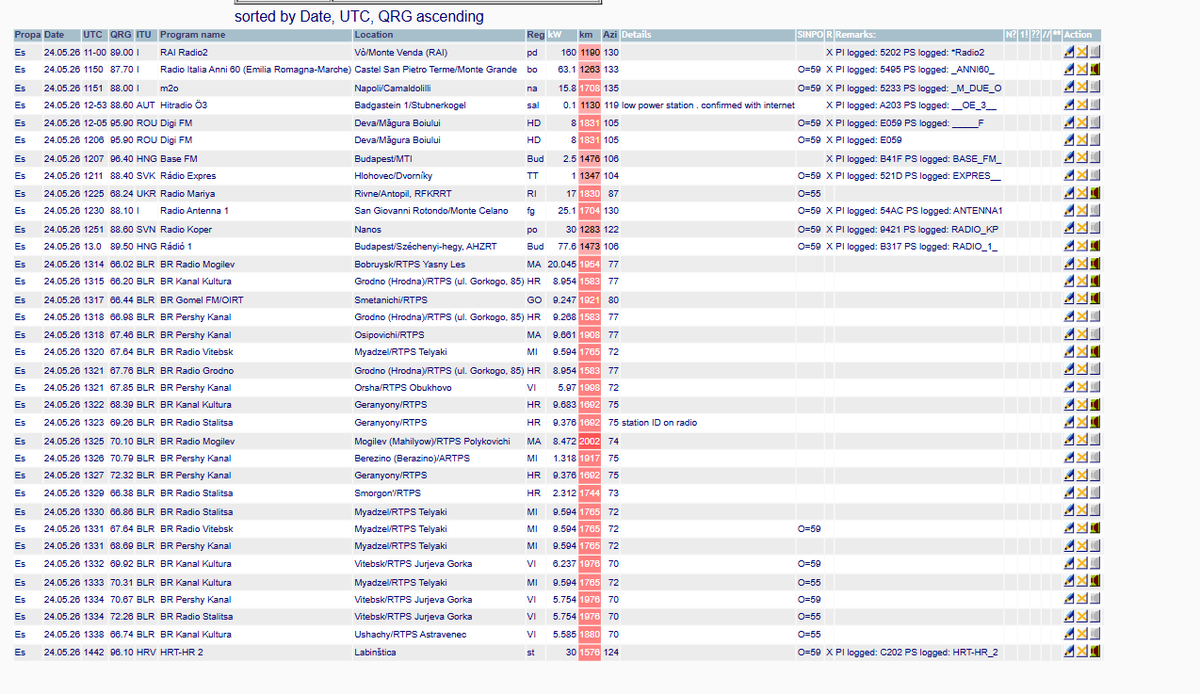The image size is (1200, 694).
Task: Edit the Base FM log entry
Action: tap(1069, 158)
